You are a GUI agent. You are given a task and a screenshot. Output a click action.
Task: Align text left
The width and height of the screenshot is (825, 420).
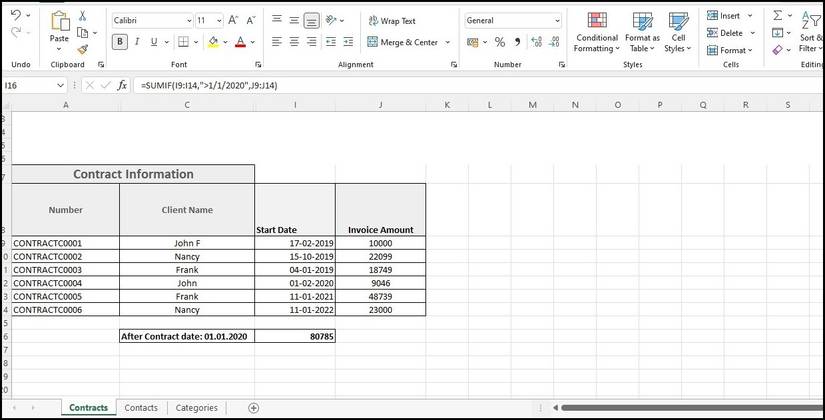point(277,42)
